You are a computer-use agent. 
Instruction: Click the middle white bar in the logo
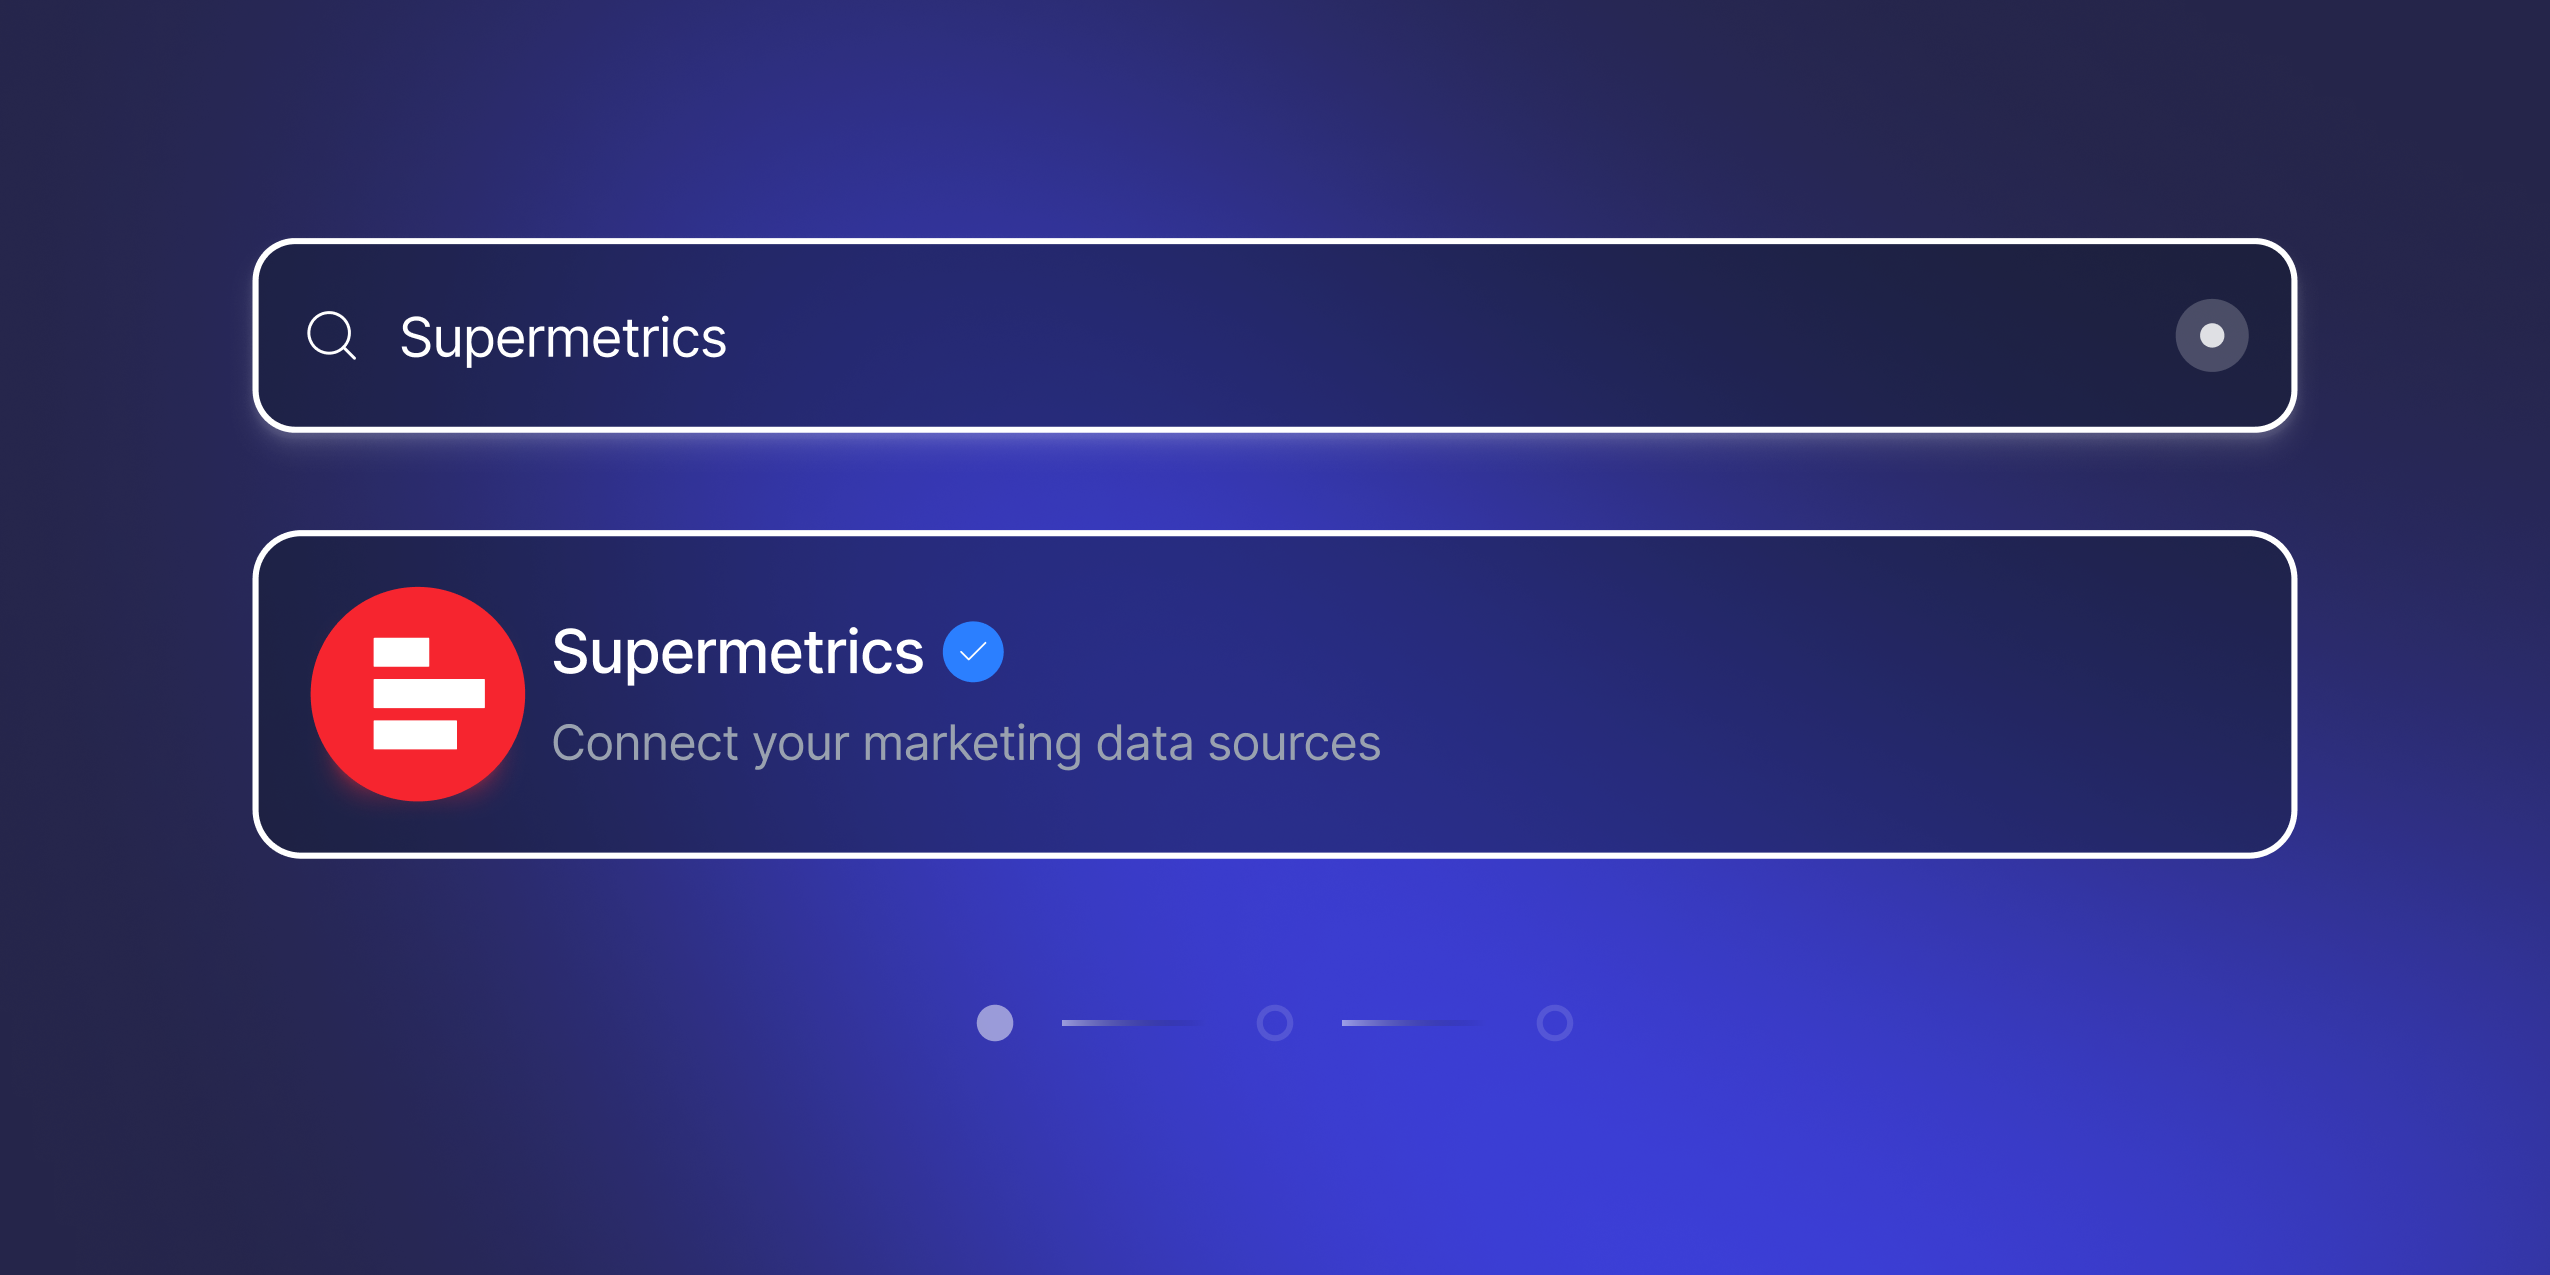(x=428, y=693)
